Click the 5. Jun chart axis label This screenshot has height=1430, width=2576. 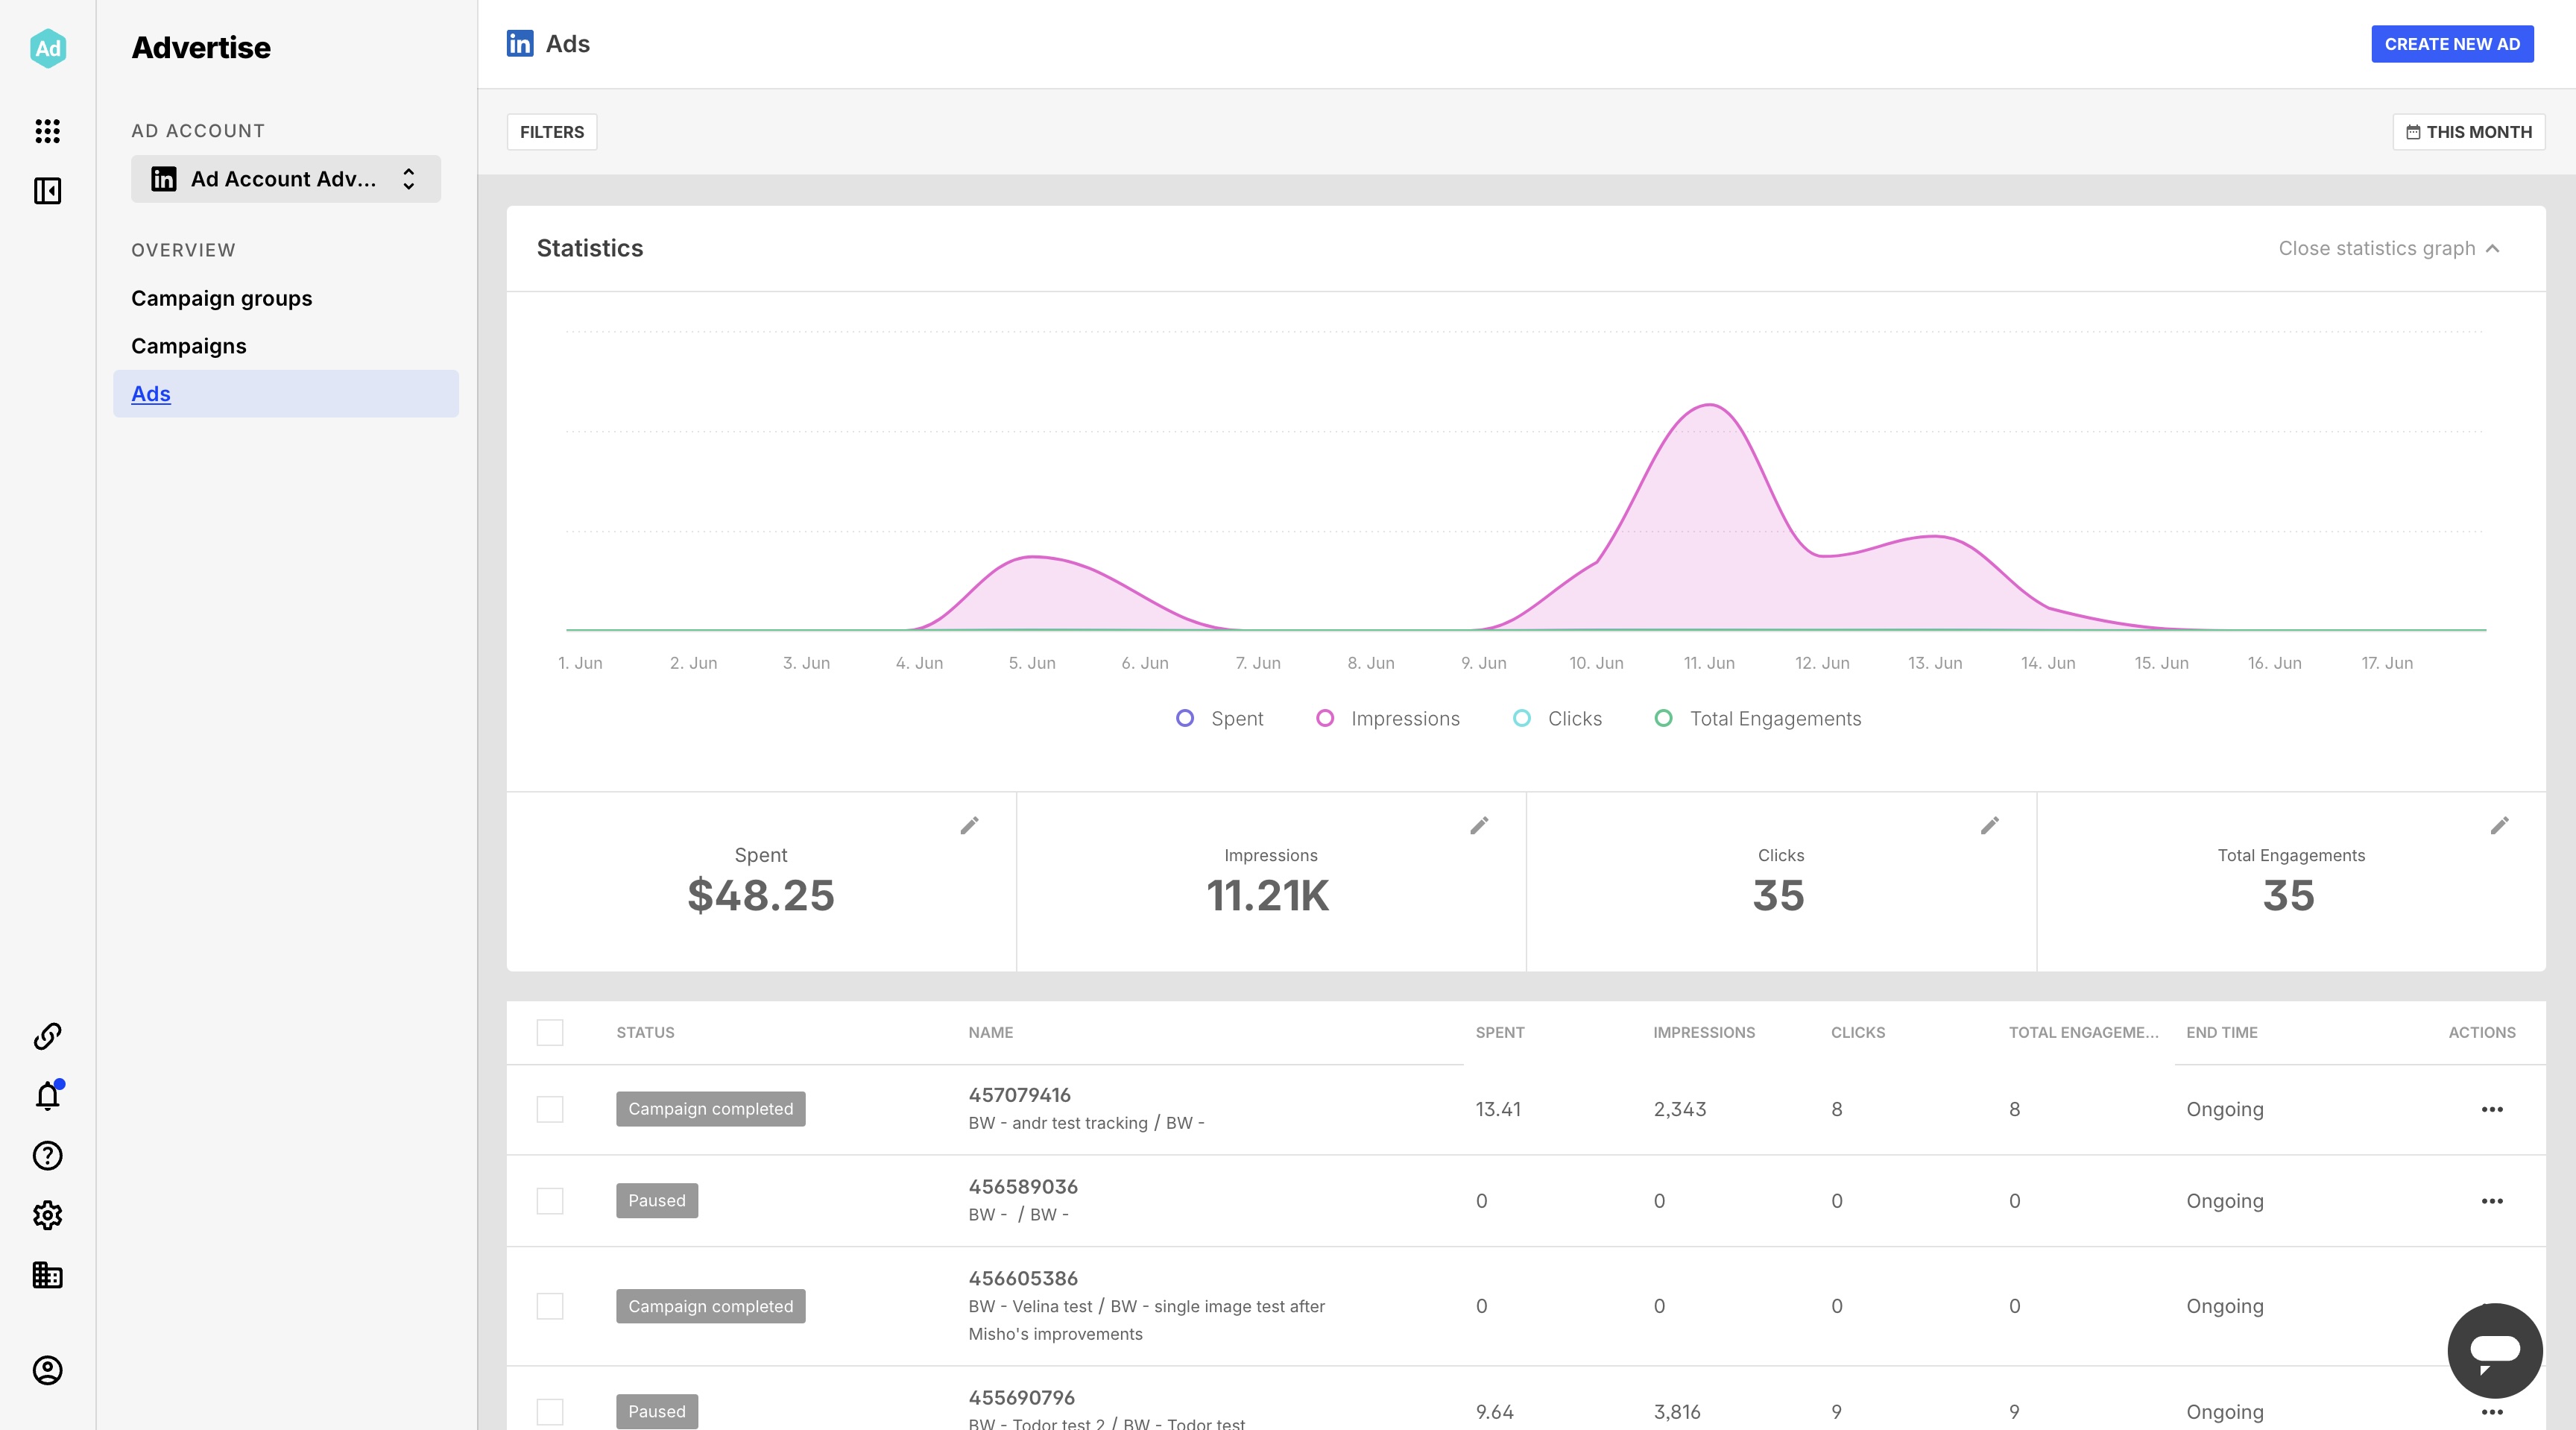(x=1032, y=663)
